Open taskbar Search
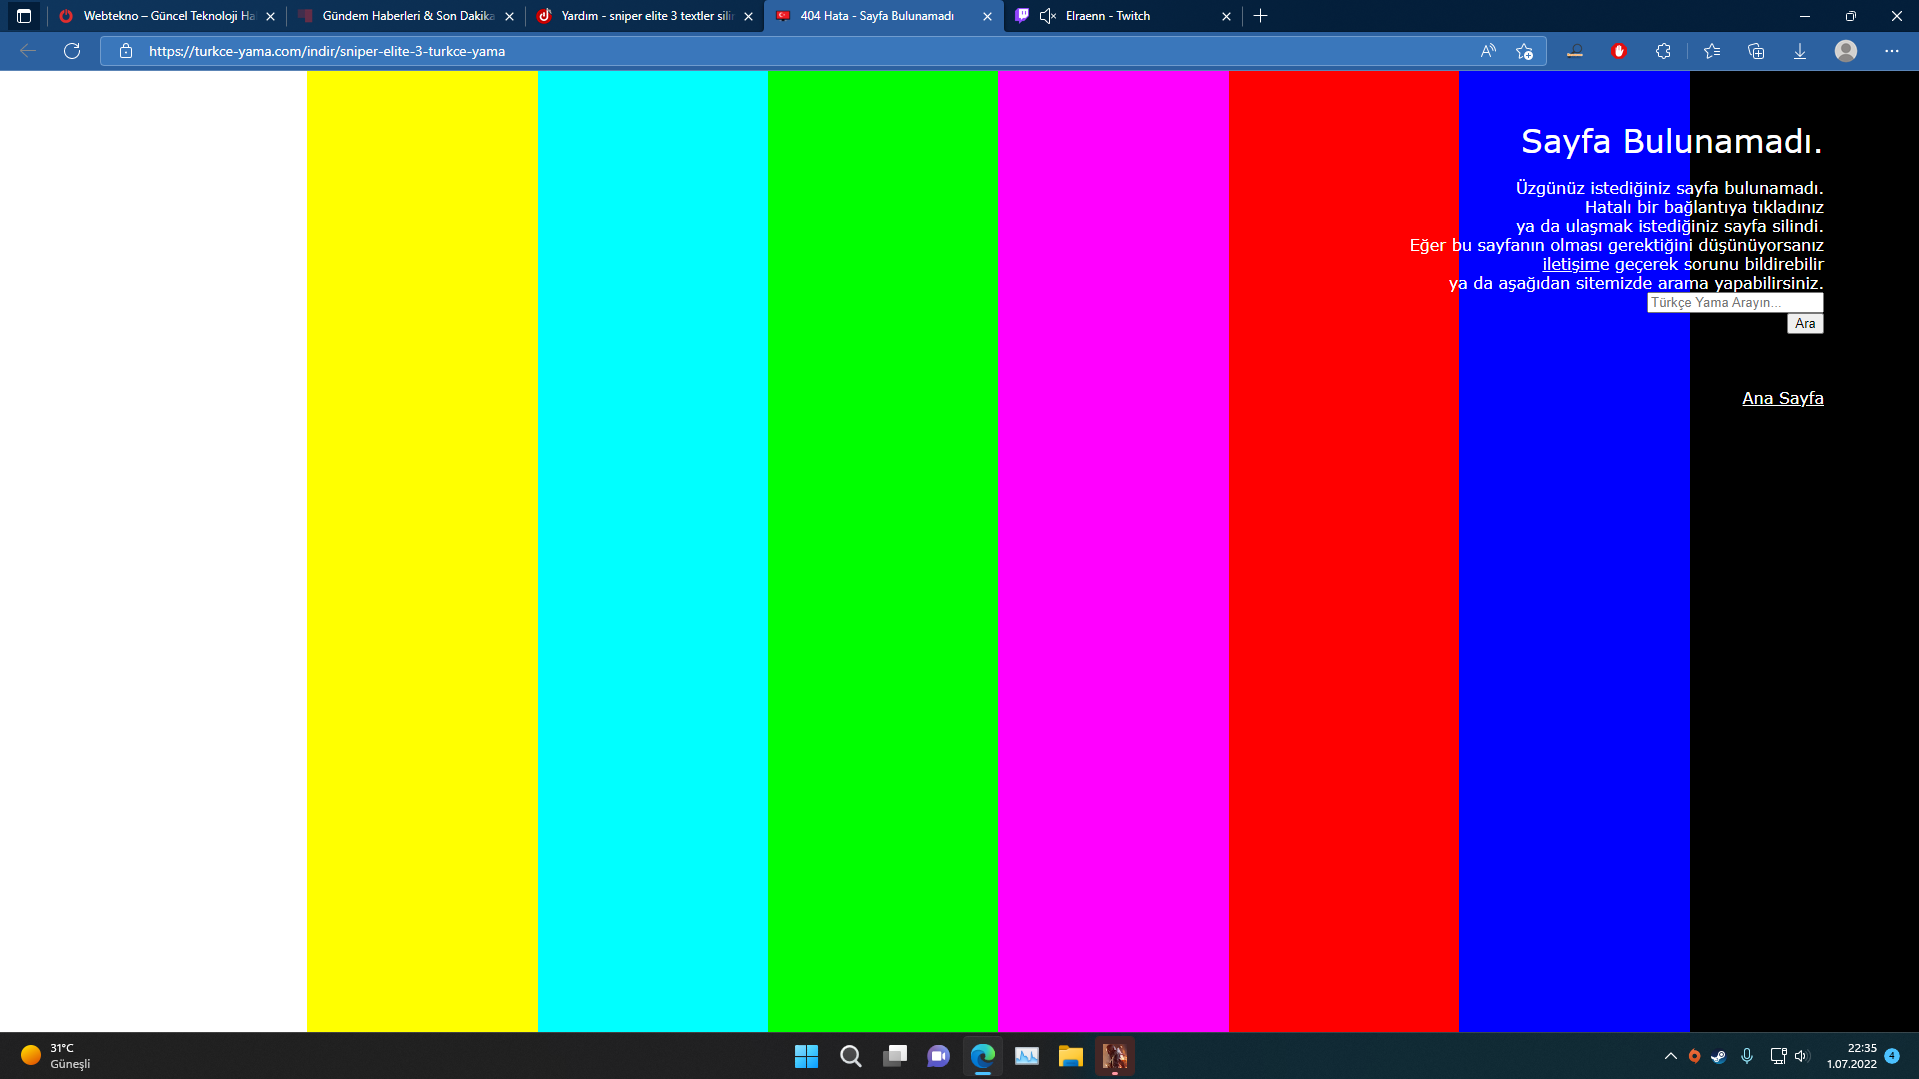 pyautogui.click(x=850, y=1056)
